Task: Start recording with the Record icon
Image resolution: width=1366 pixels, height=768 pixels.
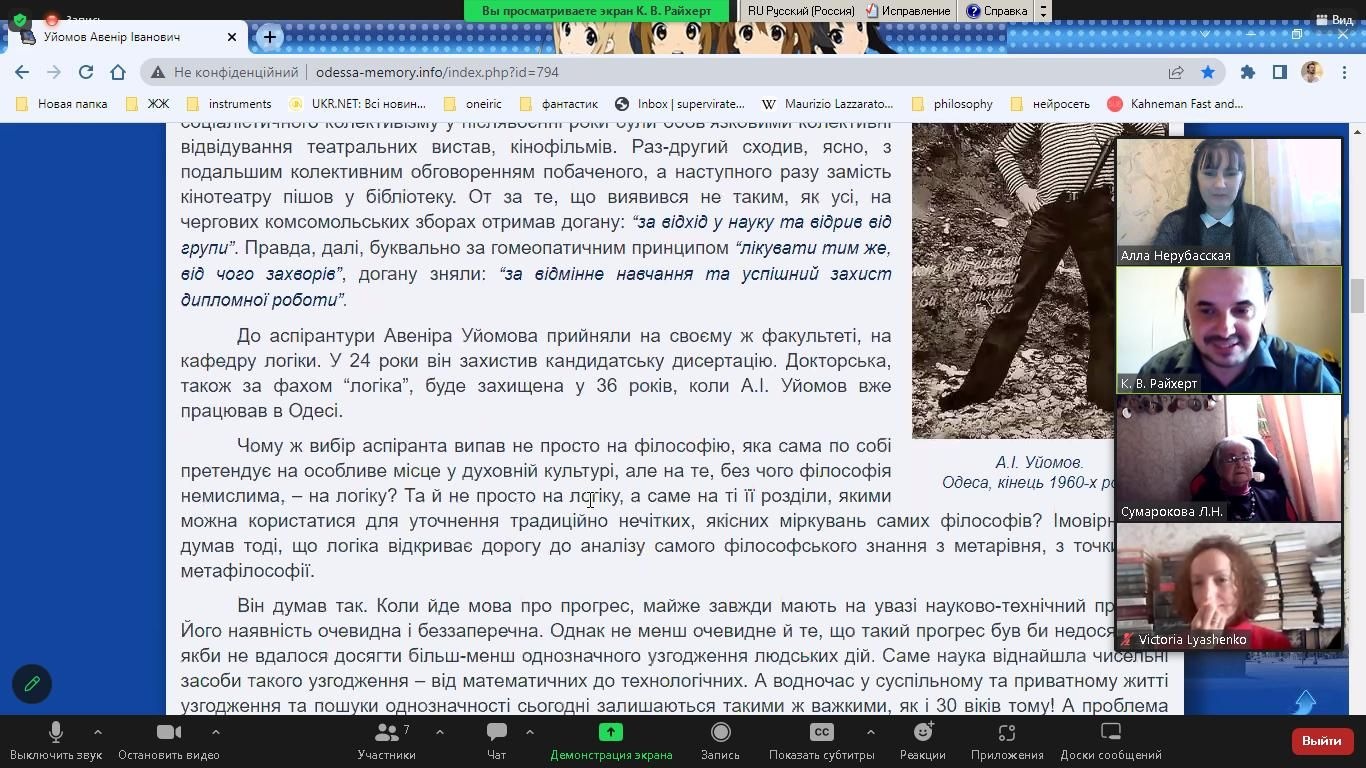Action: (x=720, y=741)
